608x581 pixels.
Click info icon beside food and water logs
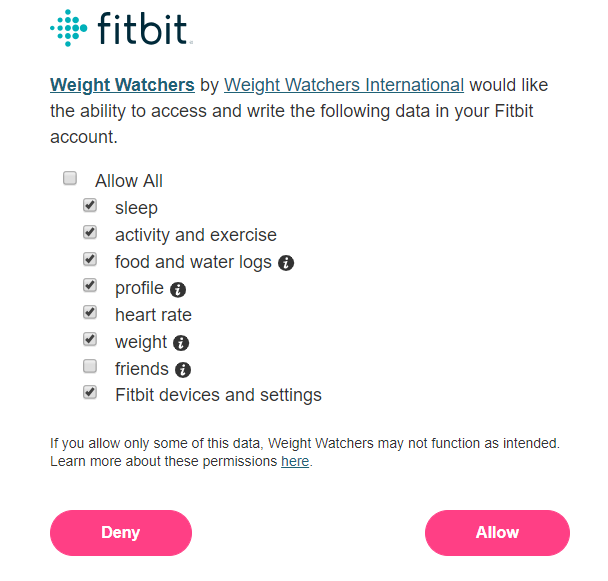click(x=286, y=263)
